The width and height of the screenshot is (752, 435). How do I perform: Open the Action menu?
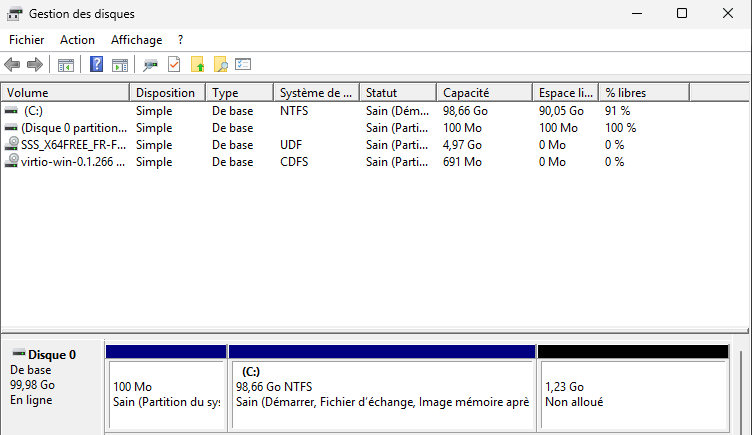tap(77, 40)
